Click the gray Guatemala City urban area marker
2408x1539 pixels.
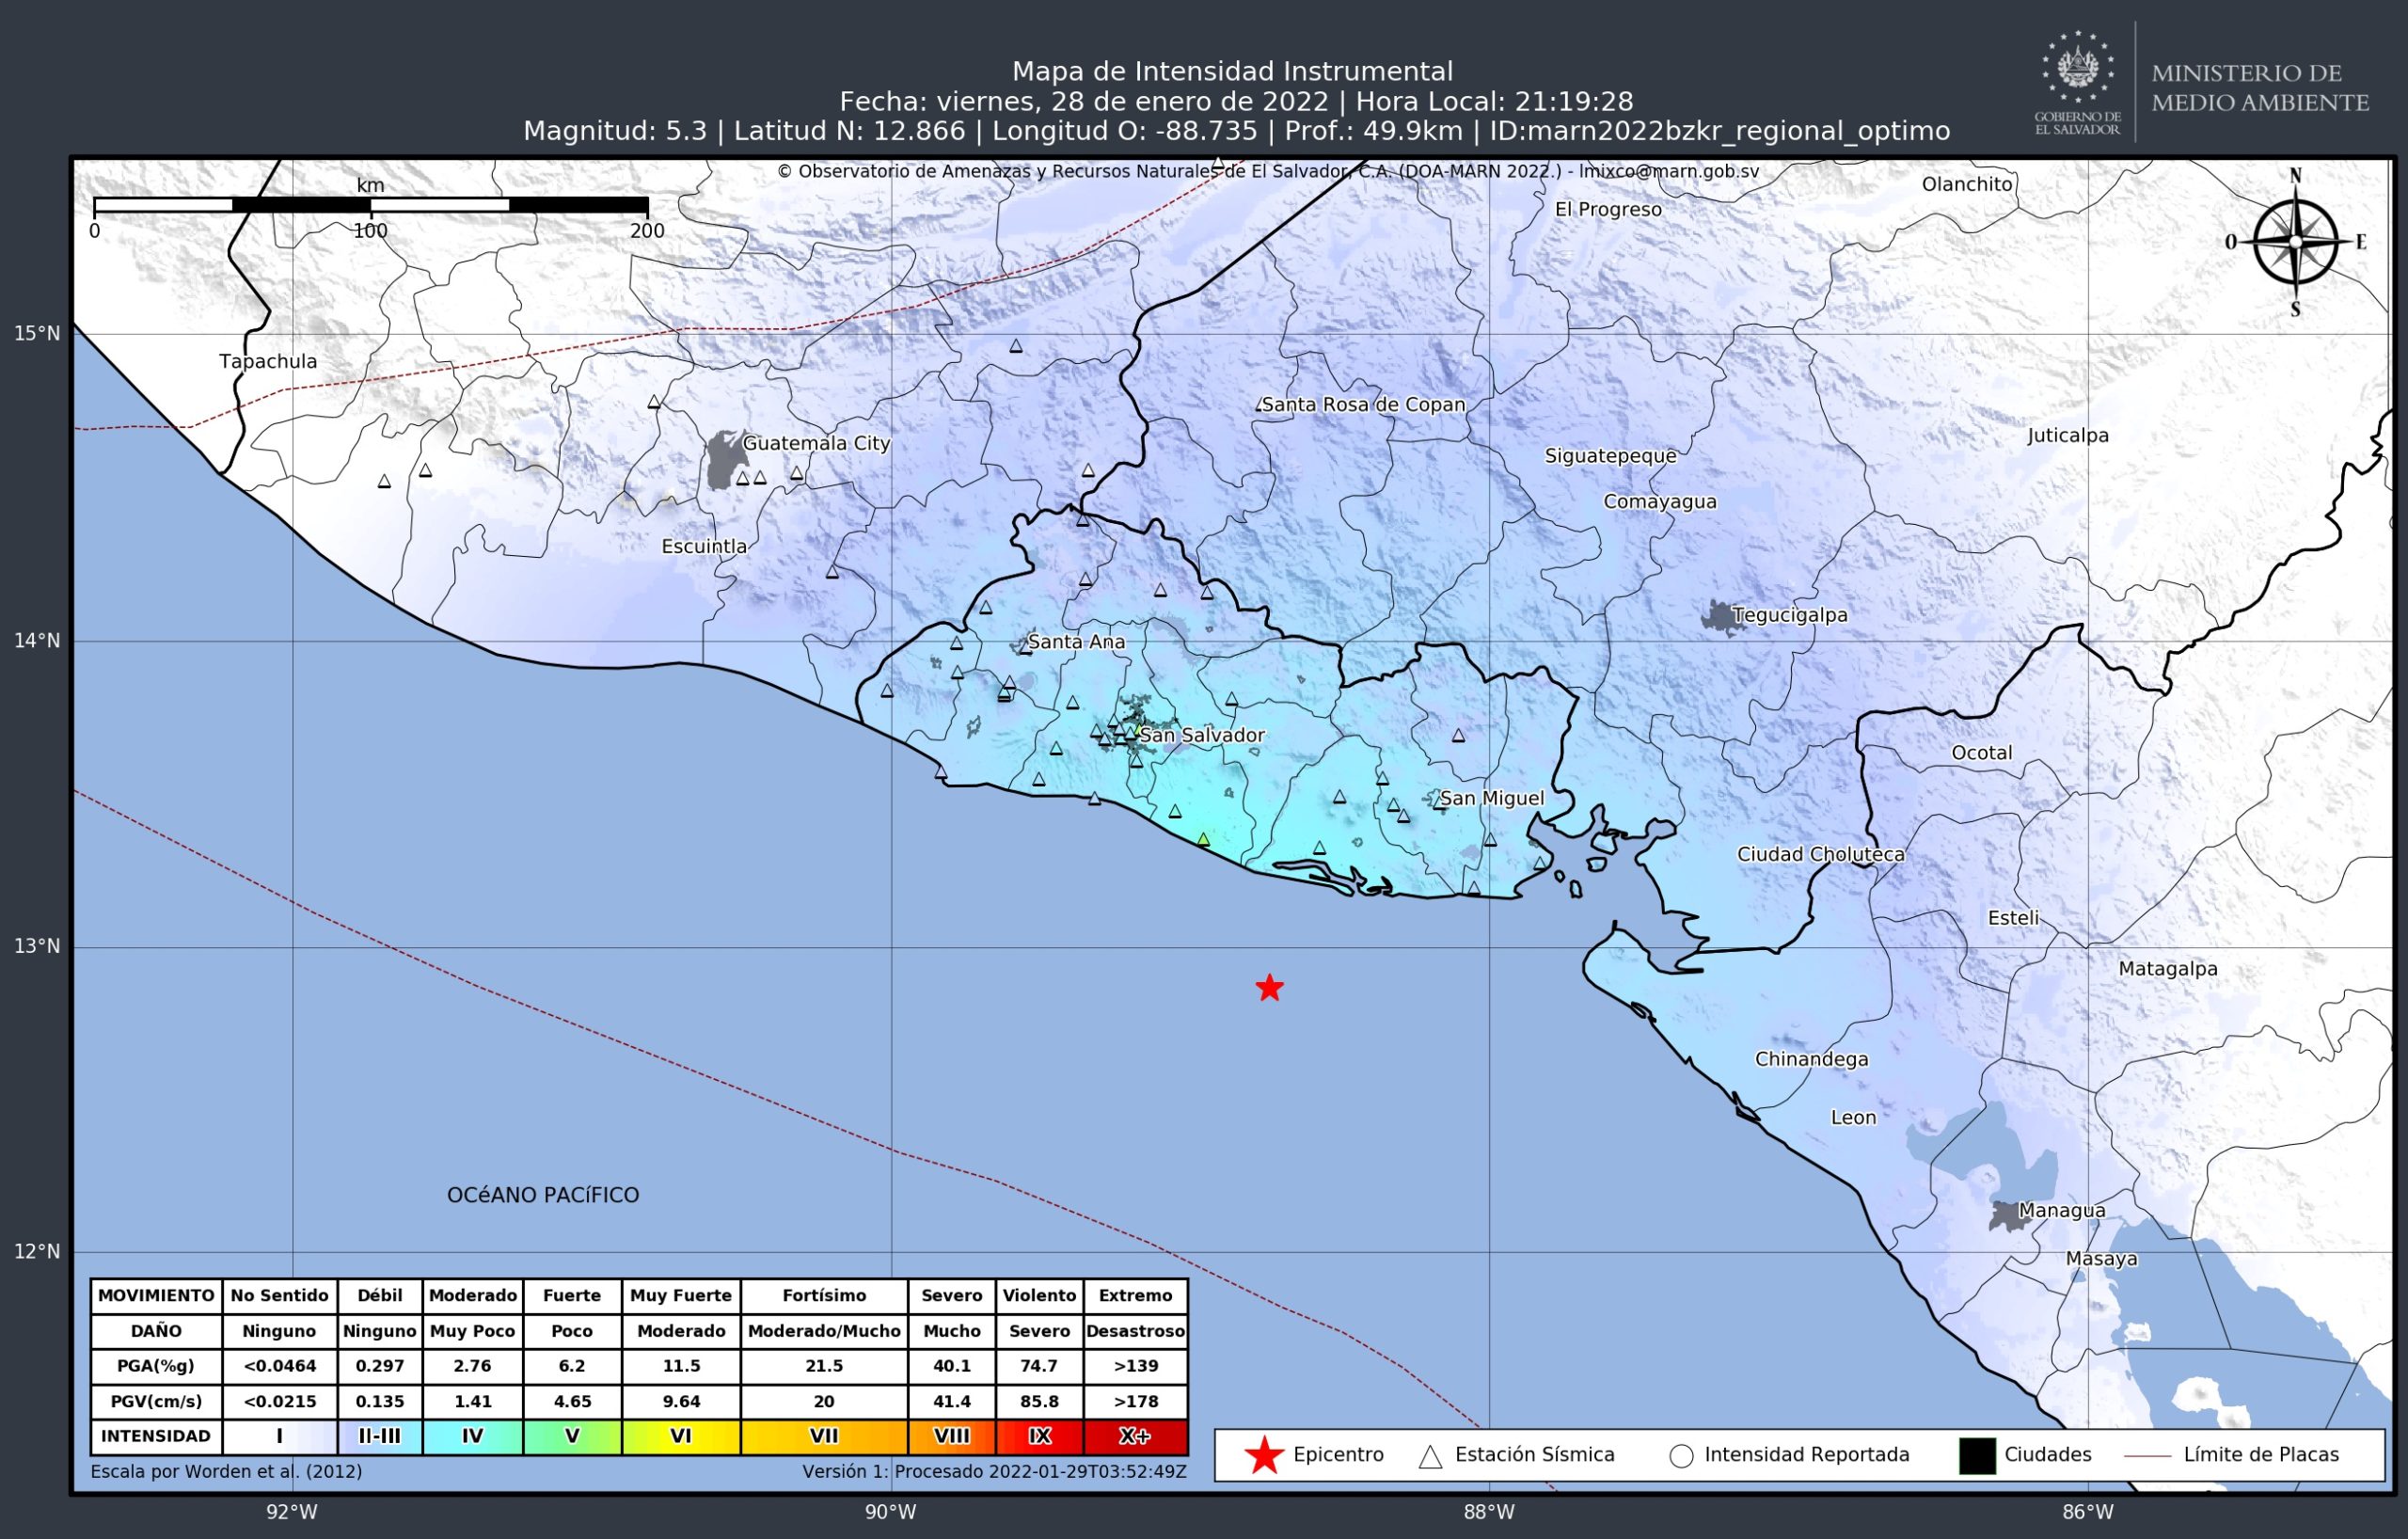pyautogui.click(x=725, y=460)
